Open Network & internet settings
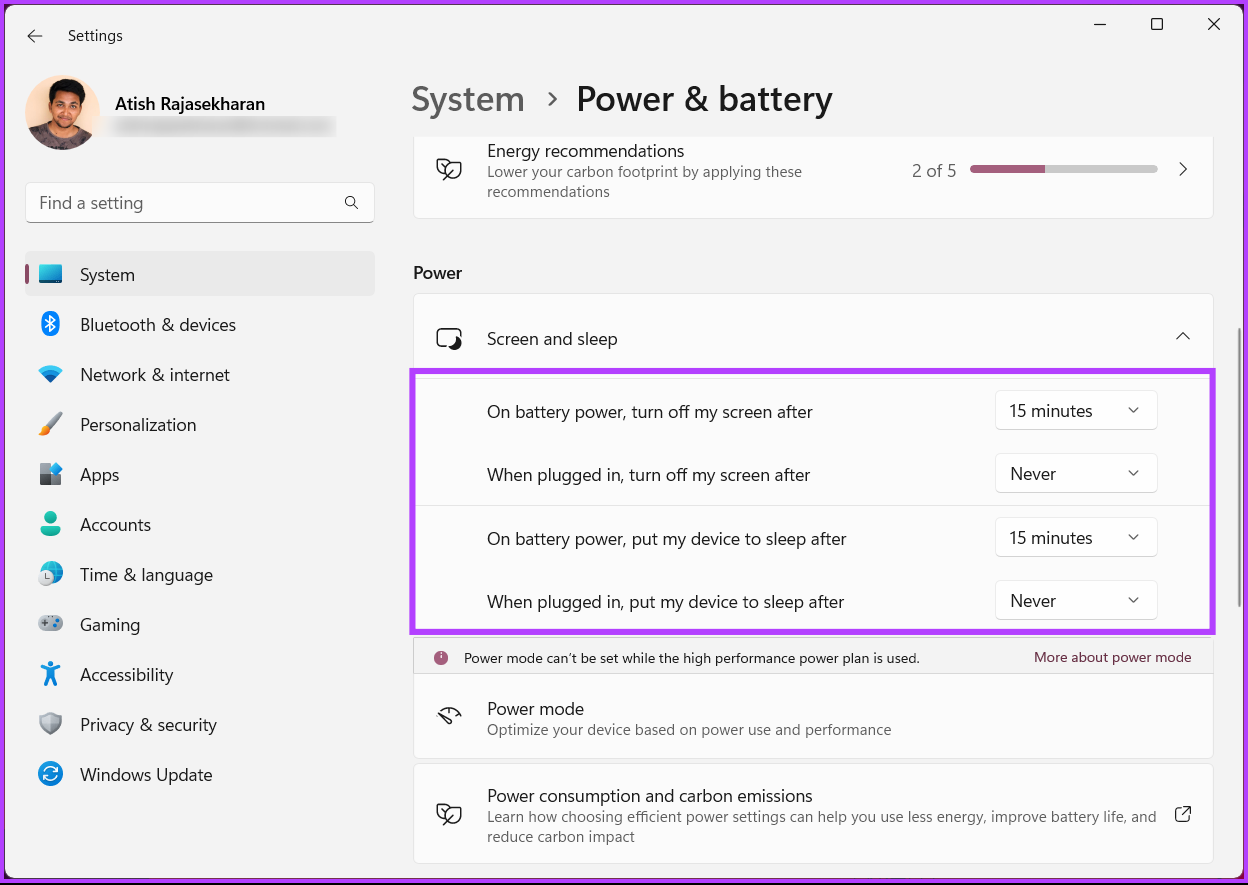Screen dimensions: 1248x885 tap(200, 375)
